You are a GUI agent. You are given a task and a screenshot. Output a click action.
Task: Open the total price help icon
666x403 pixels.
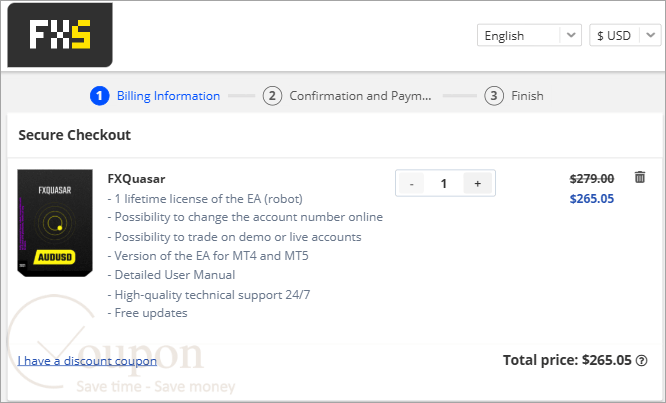pos(641,361)
